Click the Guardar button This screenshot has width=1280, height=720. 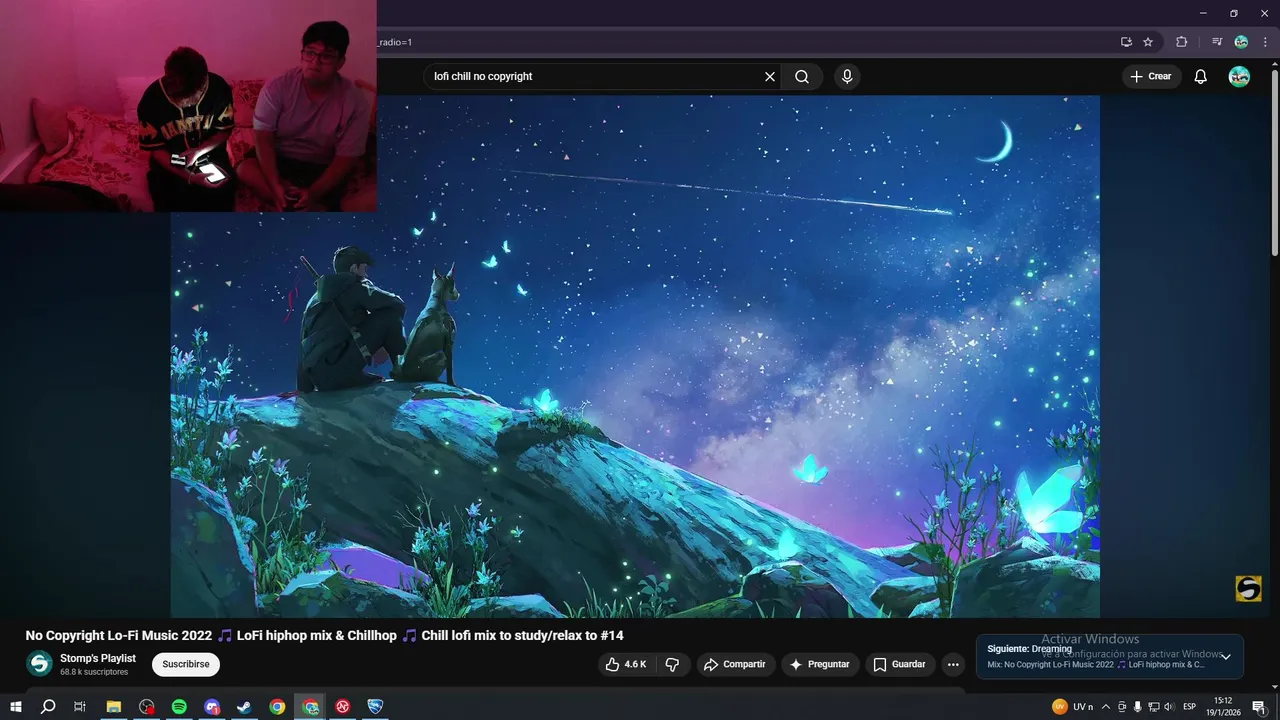(900, 664)
